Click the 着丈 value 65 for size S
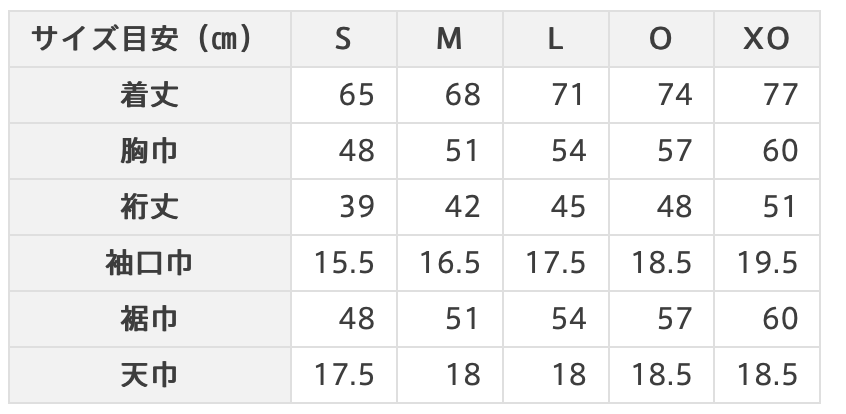Screen dimensions: 846x414 (x=356, y=95)
